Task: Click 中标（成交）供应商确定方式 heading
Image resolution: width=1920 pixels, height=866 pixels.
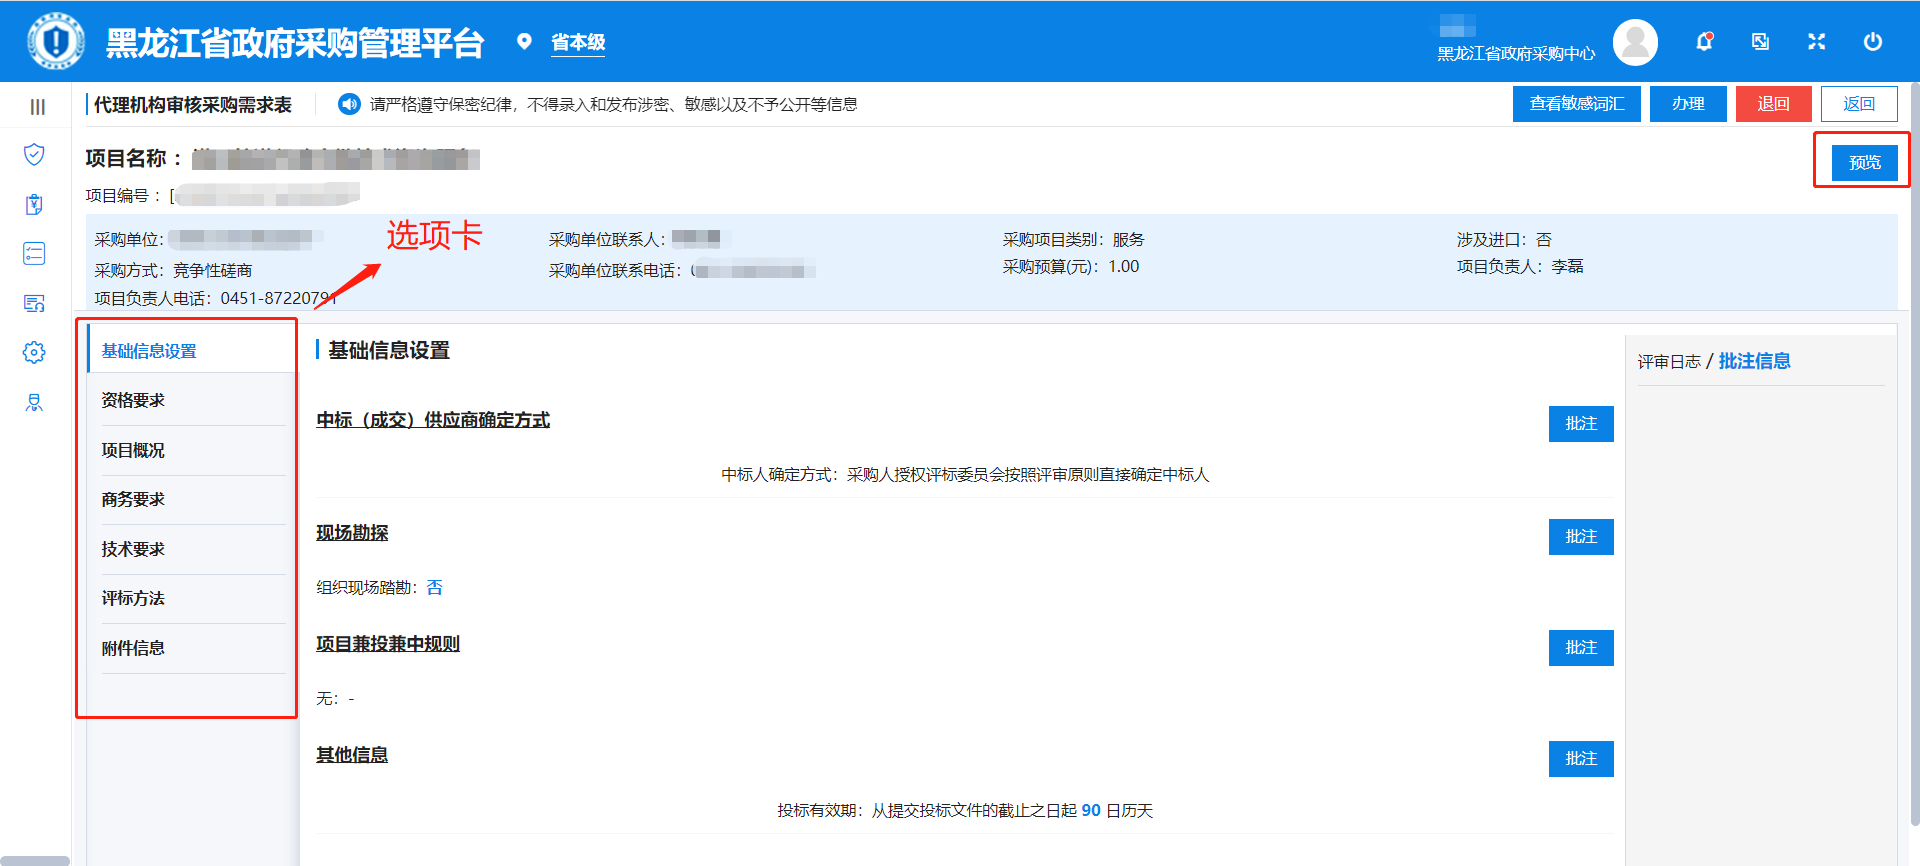Action: 433,420
